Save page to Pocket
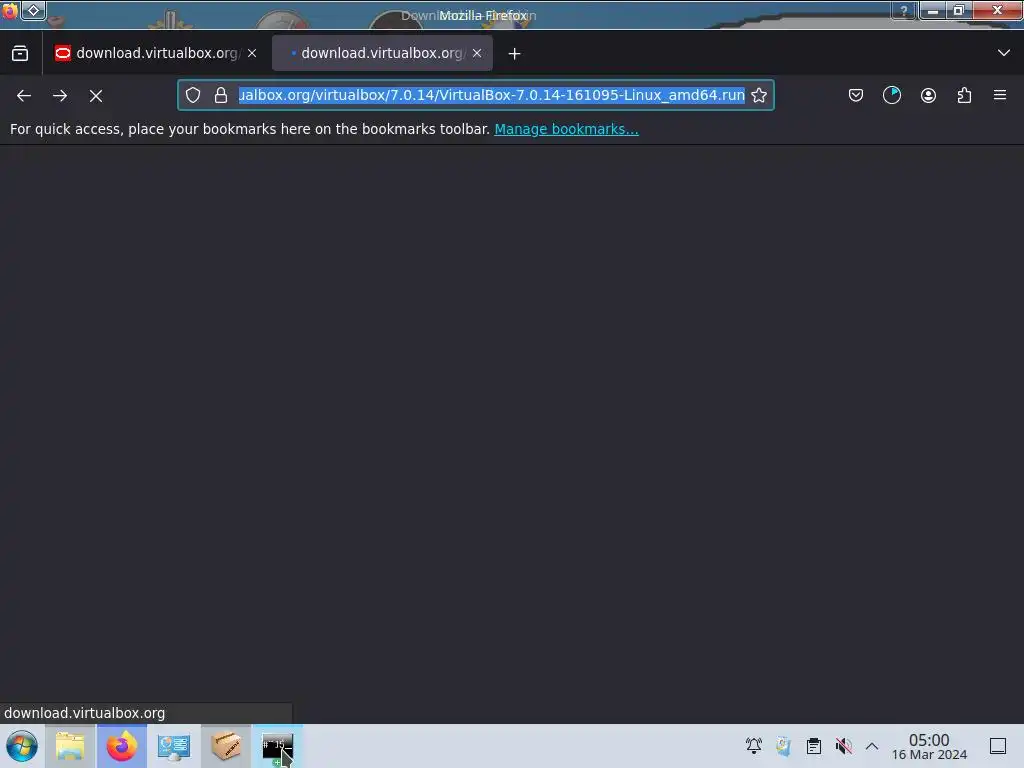1024x768 pixels. coord(856,95)
